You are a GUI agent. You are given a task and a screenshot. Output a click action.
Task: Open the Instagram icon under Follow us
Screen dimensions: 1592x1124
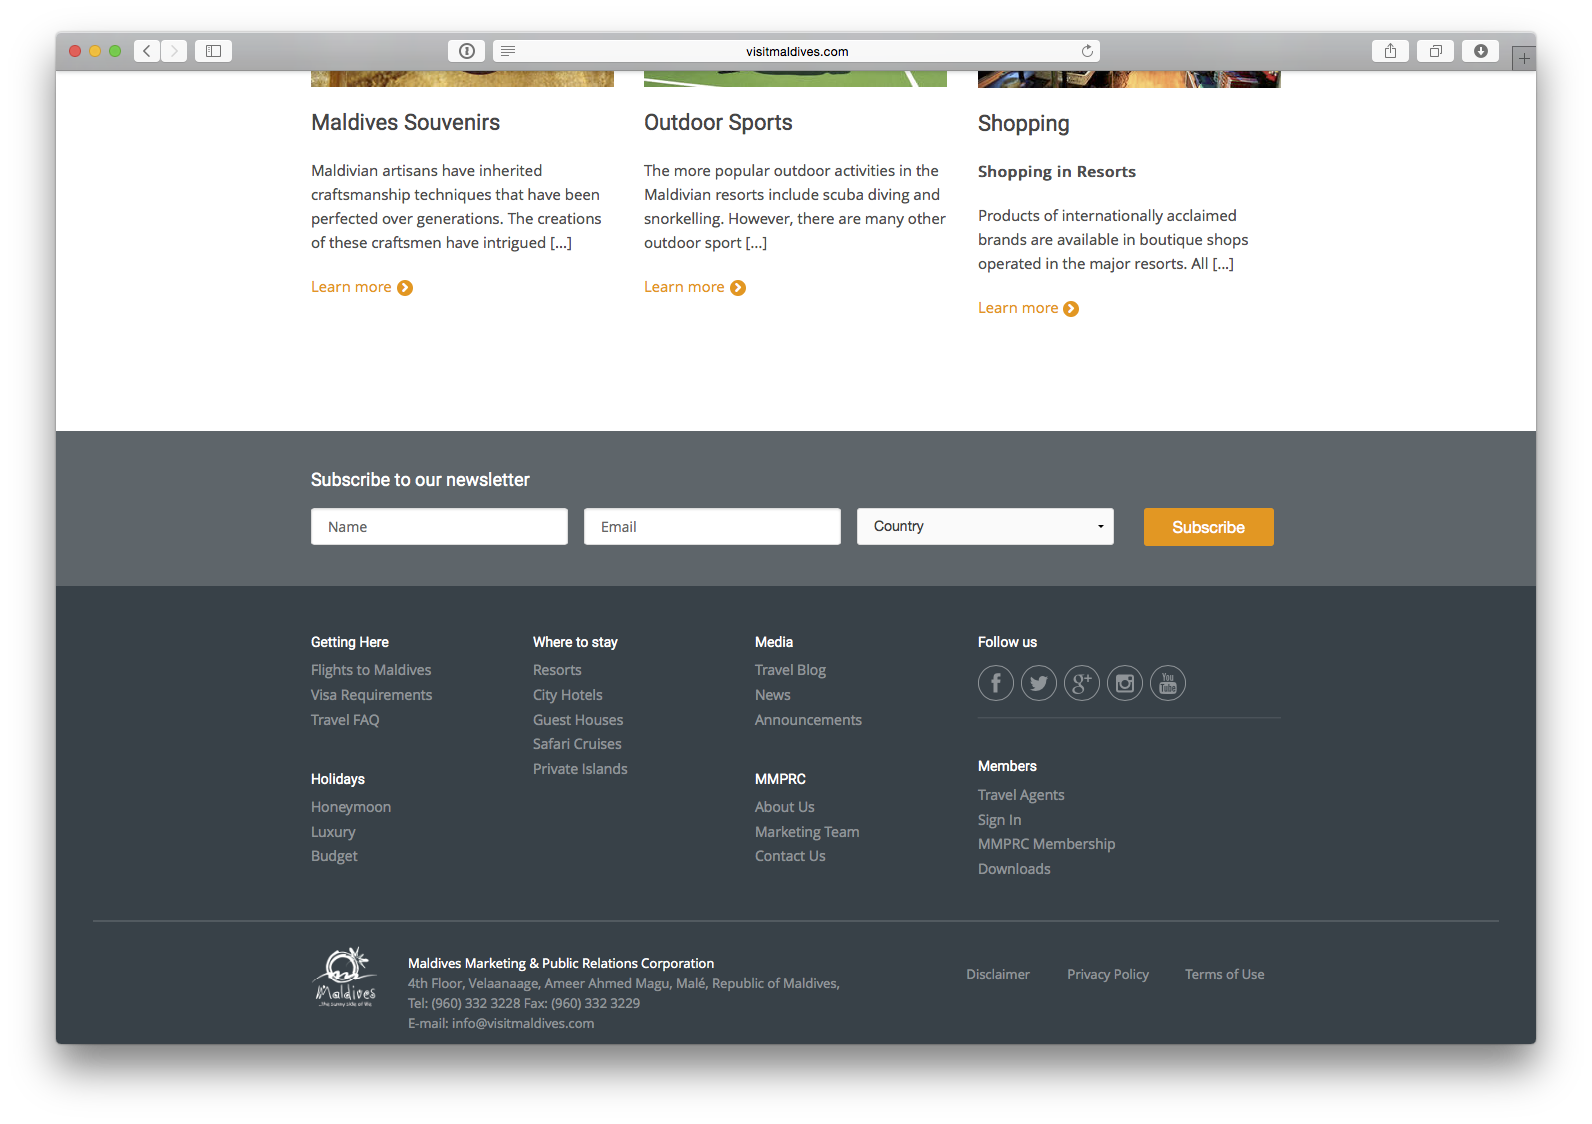pyautogui.click(x=1125, y=683)
